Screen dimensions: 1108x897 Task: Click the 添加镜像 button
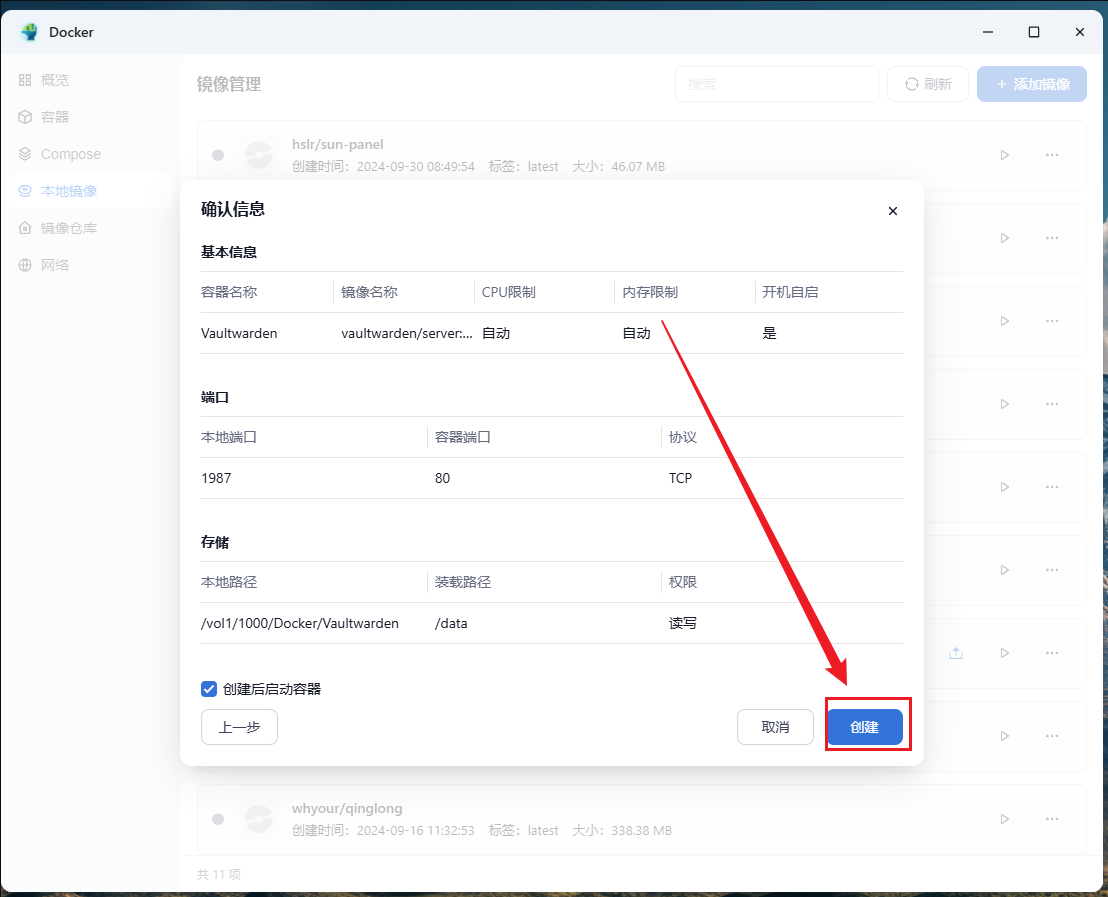pos(1032,84)
